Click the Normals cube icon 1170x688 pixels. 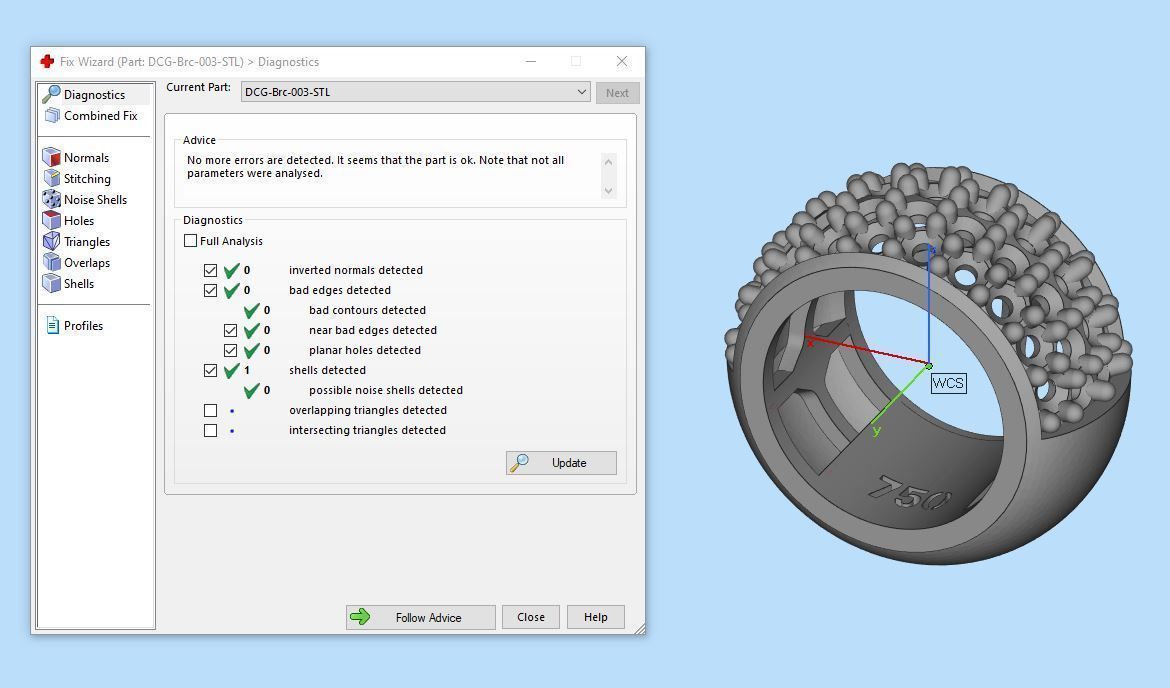[x=51, y=157]
